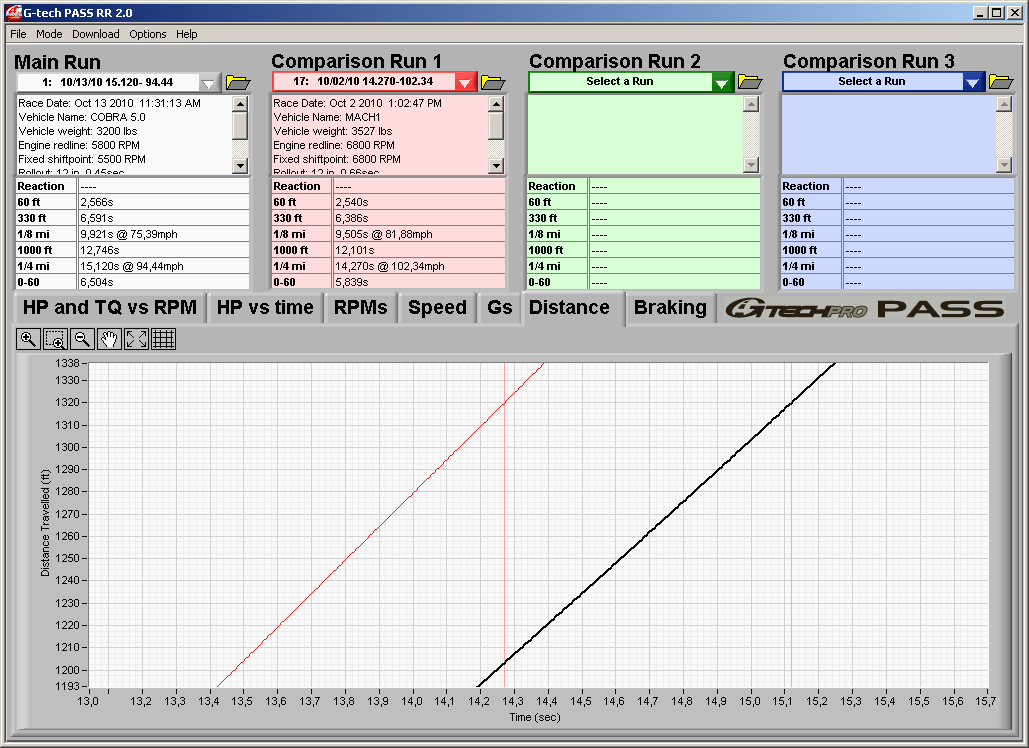Click Main Run 330 ft value '6,591s'
Viewport: 1029px width, 748px height.
tap(97, 218)
